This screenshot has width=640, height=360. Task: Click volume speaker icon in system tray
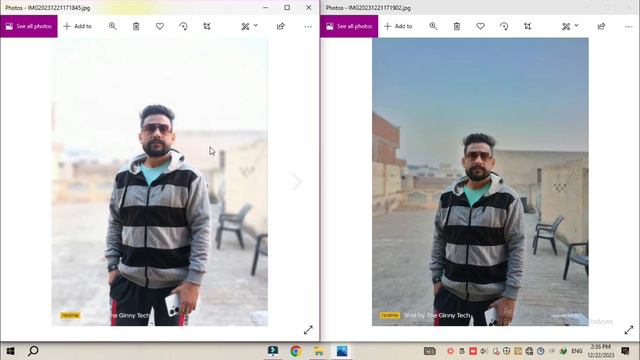pyautogui.click(x=484, y=351)
